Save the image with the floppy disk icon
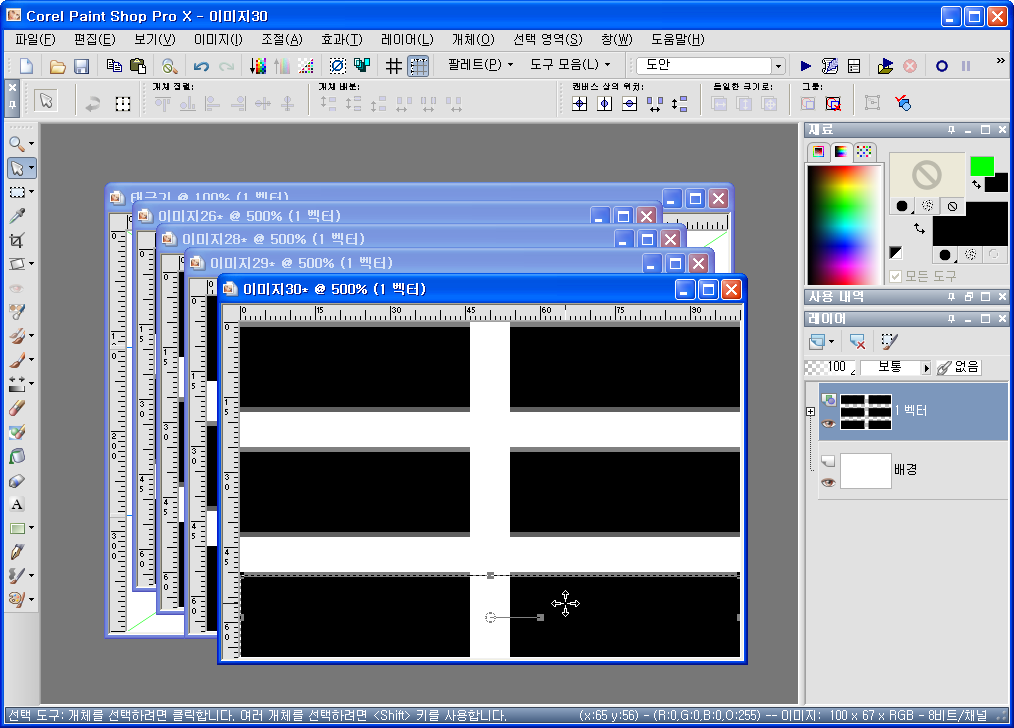 coord(81,66)
